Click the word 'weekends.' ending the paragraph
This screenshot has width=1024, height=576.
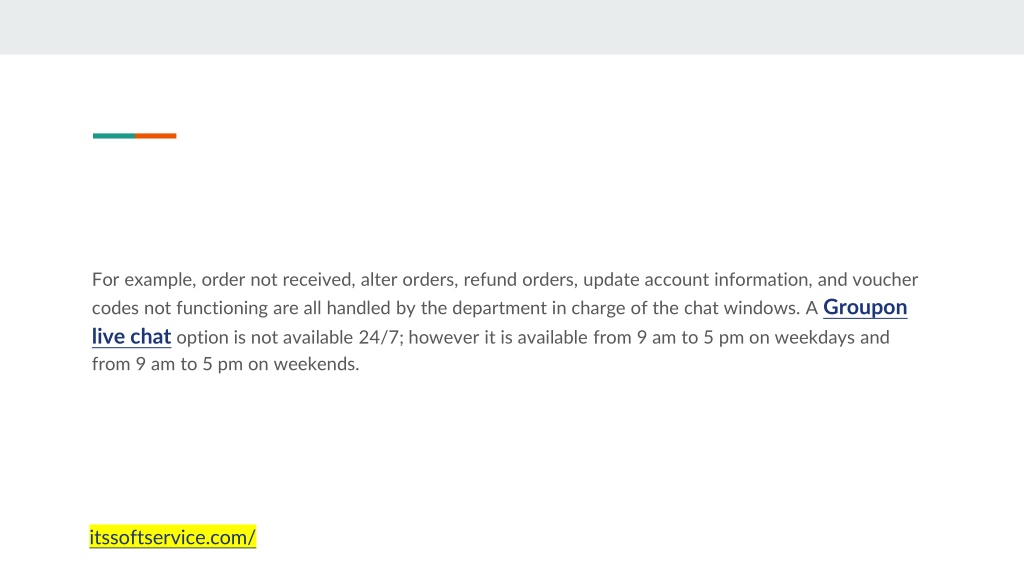[x=316, y=364]
